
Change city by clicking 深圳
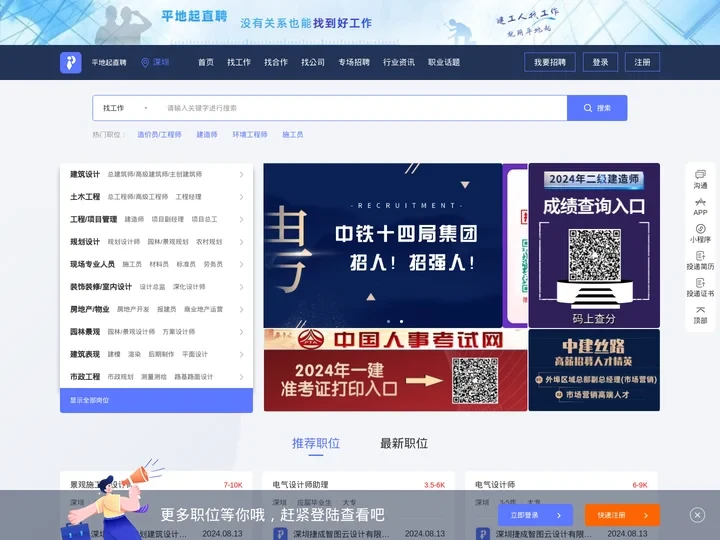(161, 62)
